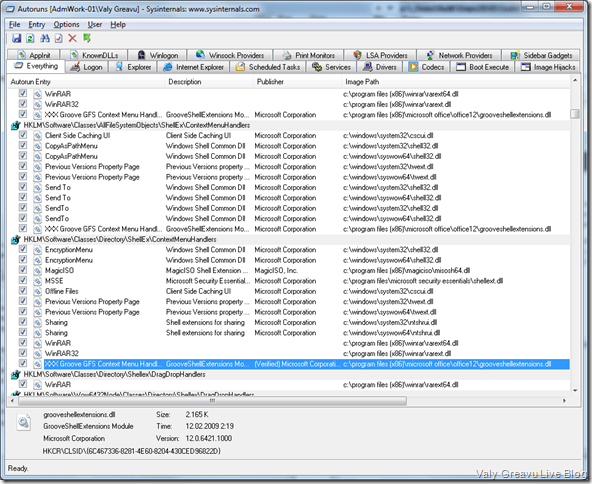Uncheck the MagicISO autorun entry
This screenshot has height=484, width=592.
pyautogui.click(x=23, y=270)
